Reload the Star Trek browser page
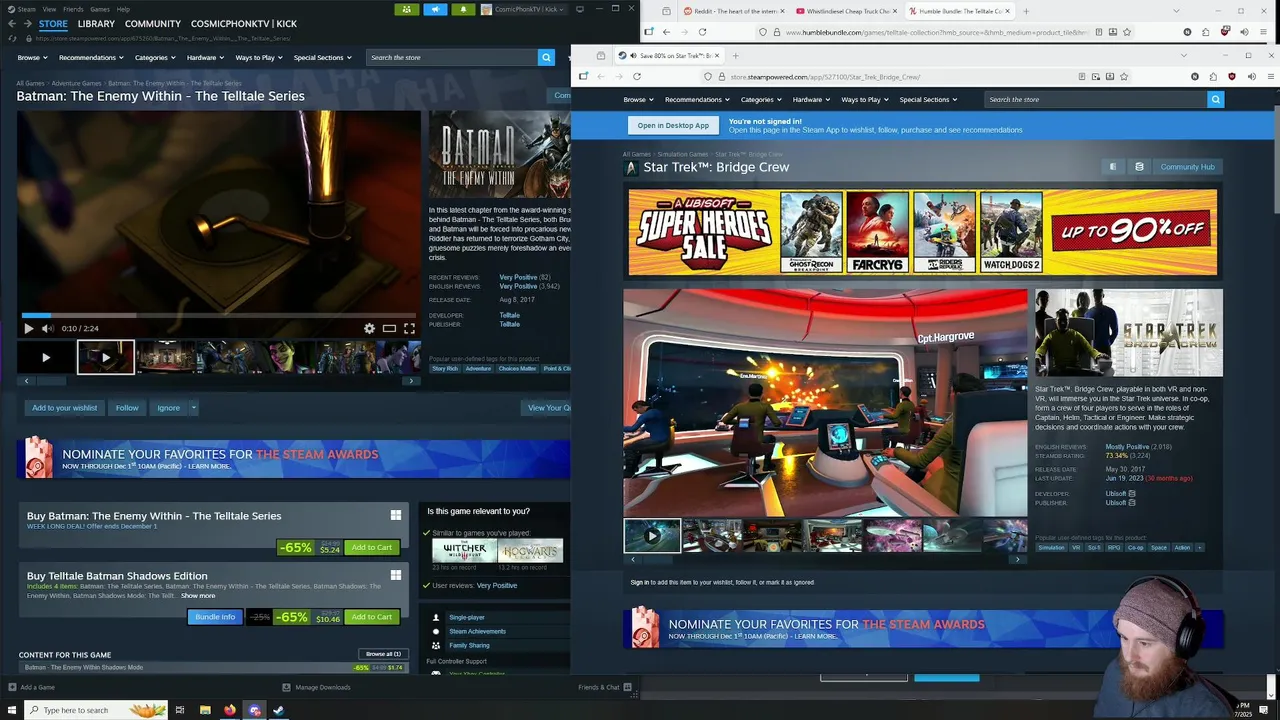The width and height of the screenshot is (1280, 720). pyautogui.click(x=637, y=76)
